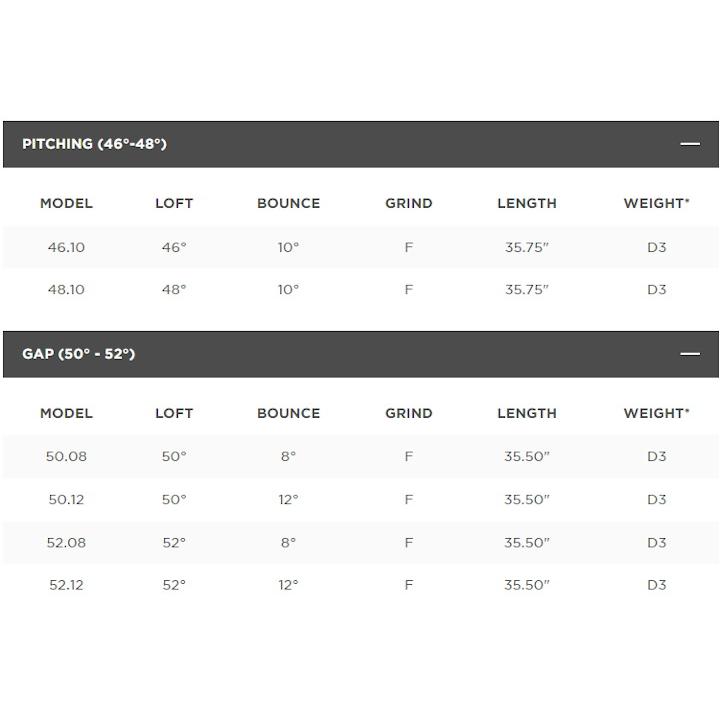Select the 52.12 model entry

(66, 585)
